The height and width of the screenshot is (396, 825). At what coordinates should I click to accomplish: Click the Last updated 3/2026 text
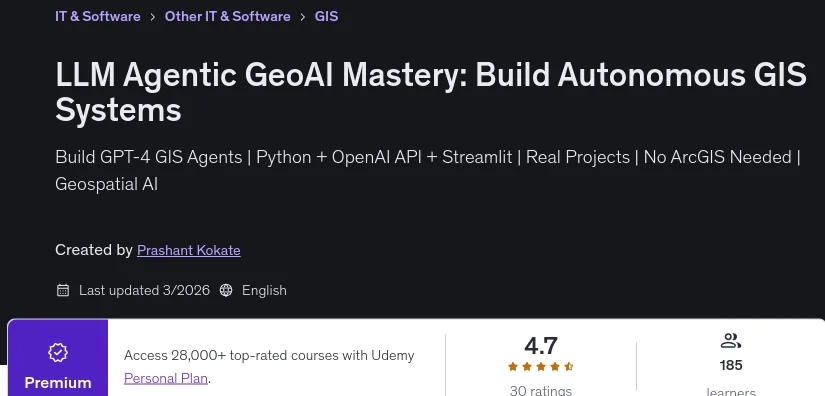click(144, 290)
